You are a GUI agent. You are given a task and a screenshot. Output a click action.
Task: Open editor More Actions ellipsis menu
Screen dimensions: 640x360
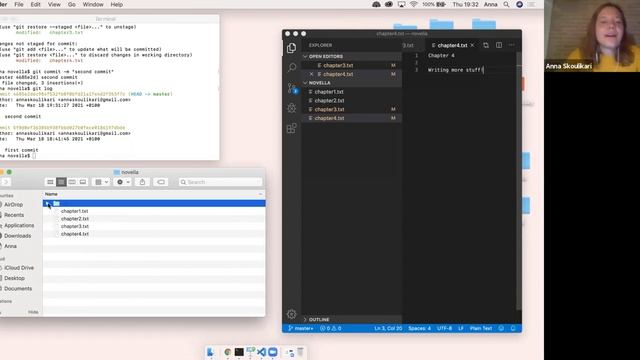511,45
